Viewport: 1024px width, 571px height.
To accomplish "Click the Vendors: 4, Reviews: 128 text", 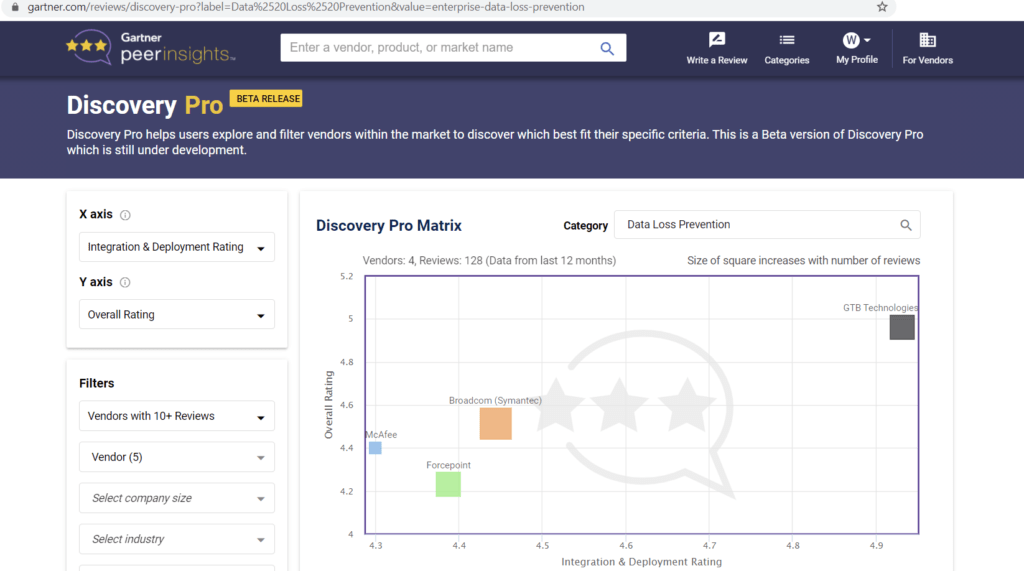I will [489, 261].
